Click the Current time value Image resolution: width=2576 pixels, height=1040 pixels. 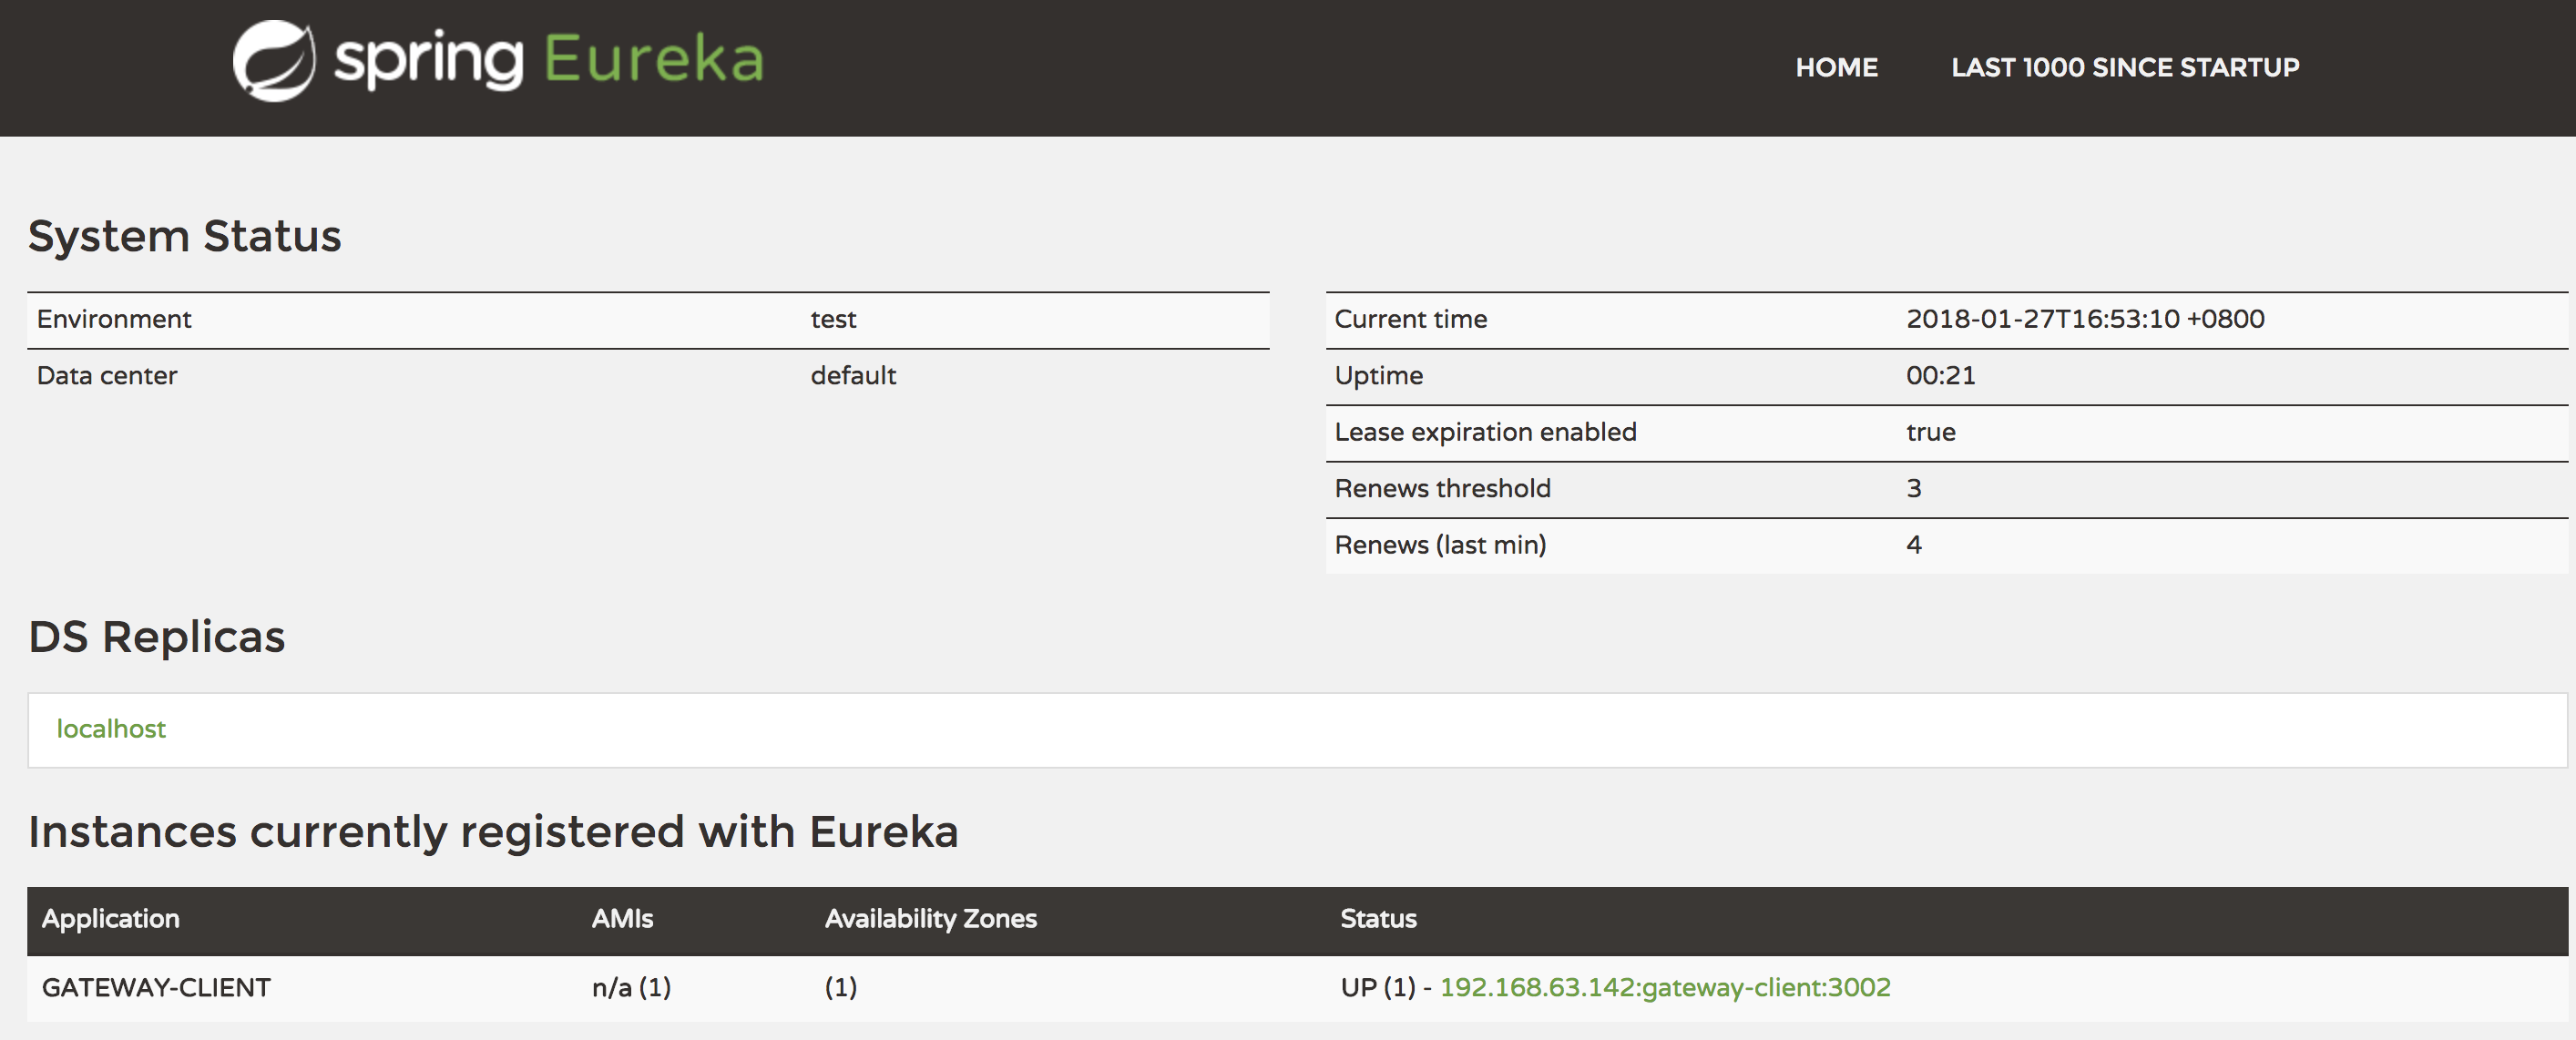pyautogui.click(x=2084, y=319)
